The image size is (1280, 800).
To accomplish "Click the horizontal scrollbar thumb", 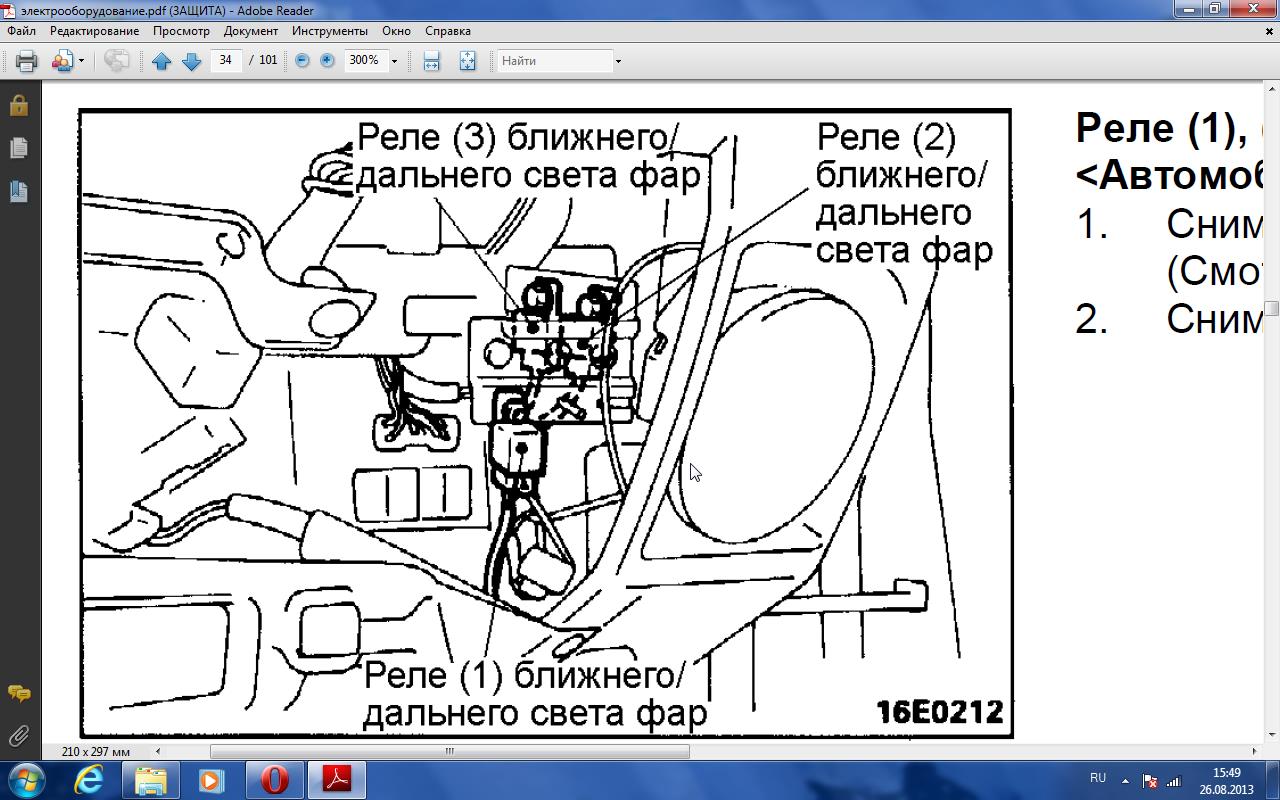I will click(x=449, y=751).
